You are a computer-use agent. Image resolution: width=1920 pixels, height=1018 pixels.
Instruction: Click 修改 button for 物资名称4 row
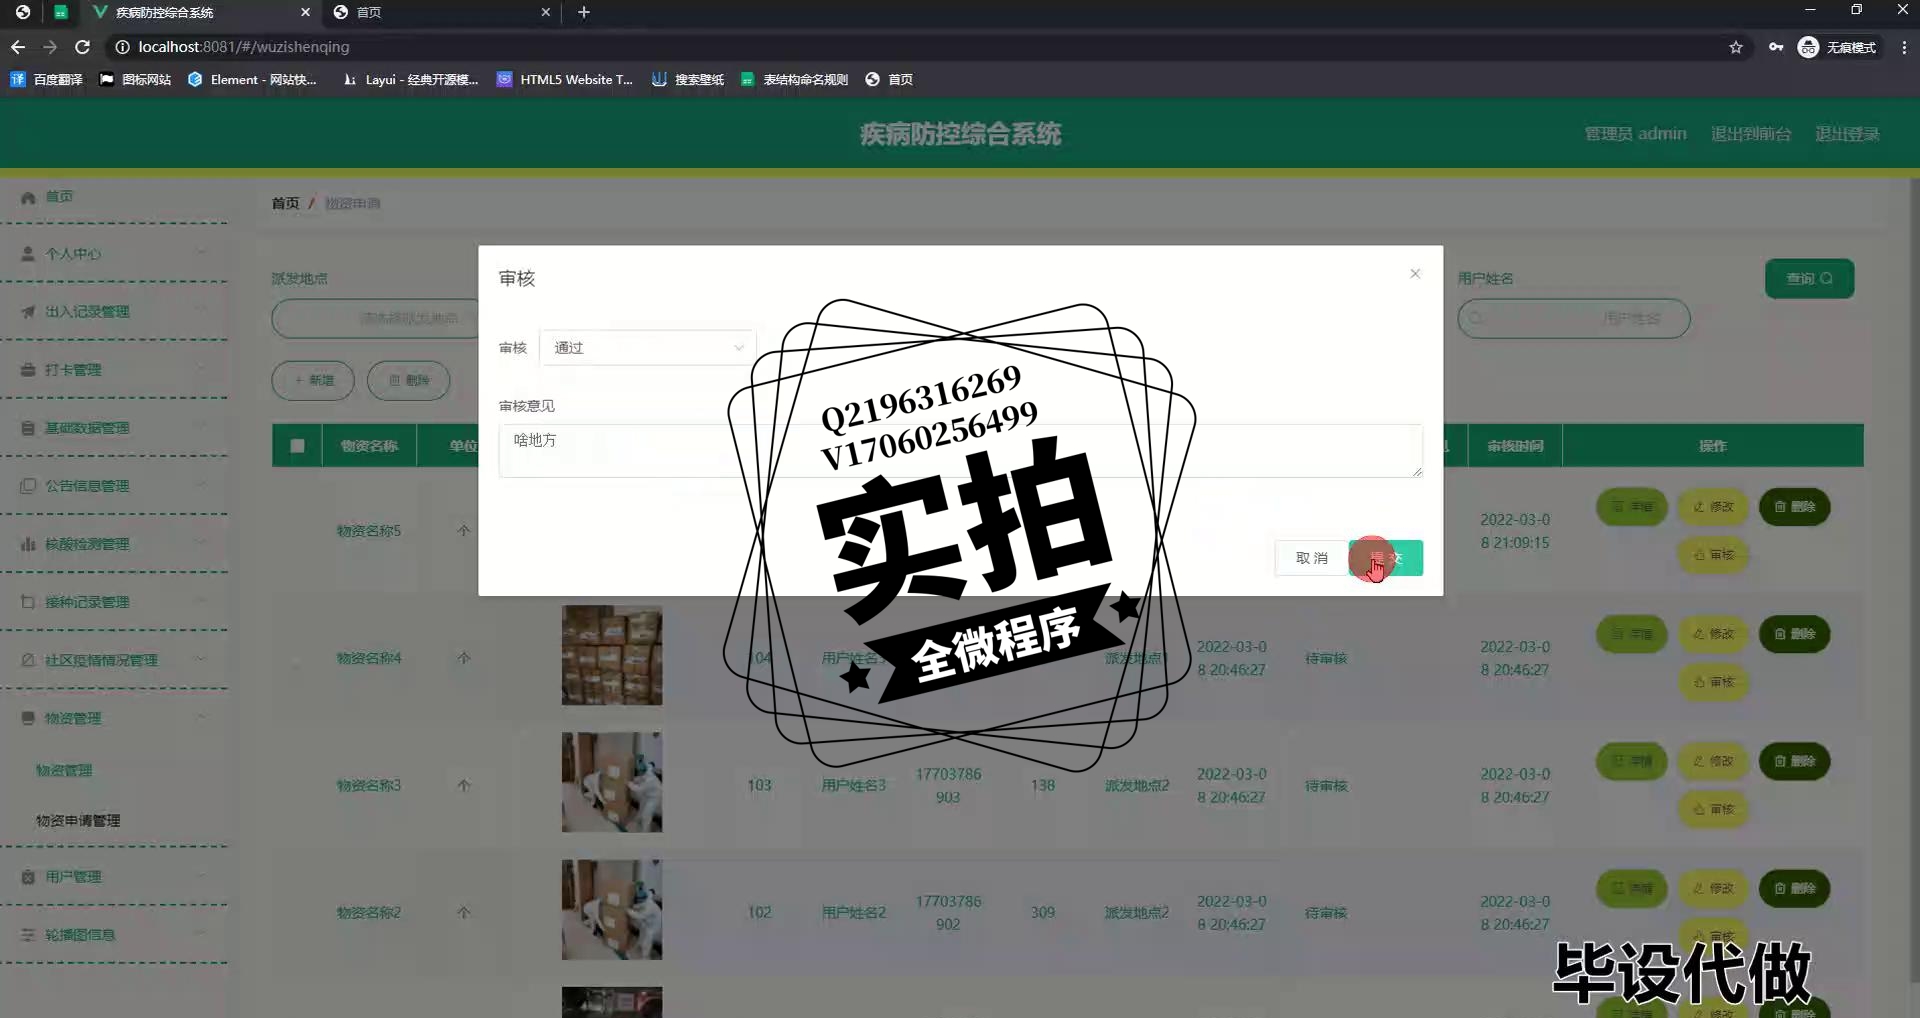[1713, 634]
